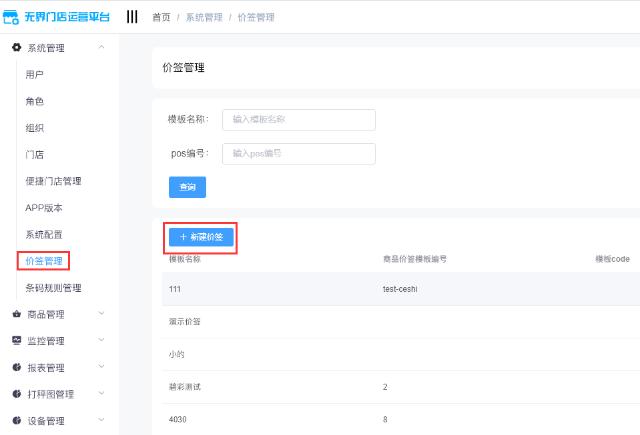Go to 首页 breadcrumb link
Image resolution: width=640 pixels, height=435 pixels.
(161, 17)
